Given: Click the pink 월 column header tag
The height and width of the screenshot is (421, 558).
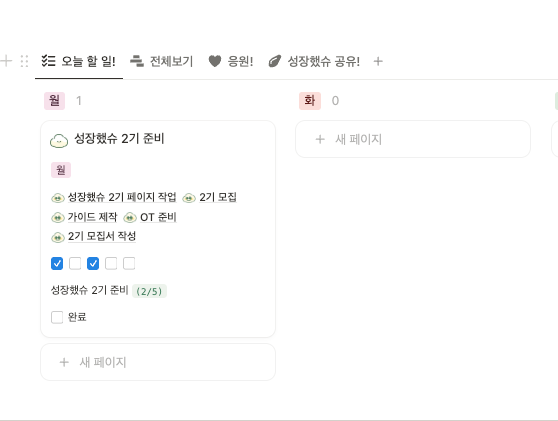Looking at the screenshot, I should pos(54,101).
